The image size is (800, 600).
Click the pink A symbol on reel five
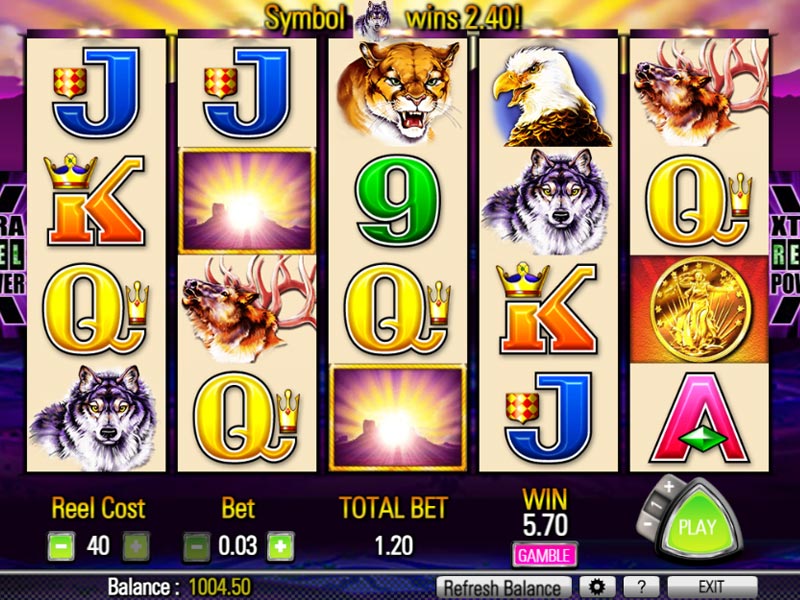click(x=699, y=417)
